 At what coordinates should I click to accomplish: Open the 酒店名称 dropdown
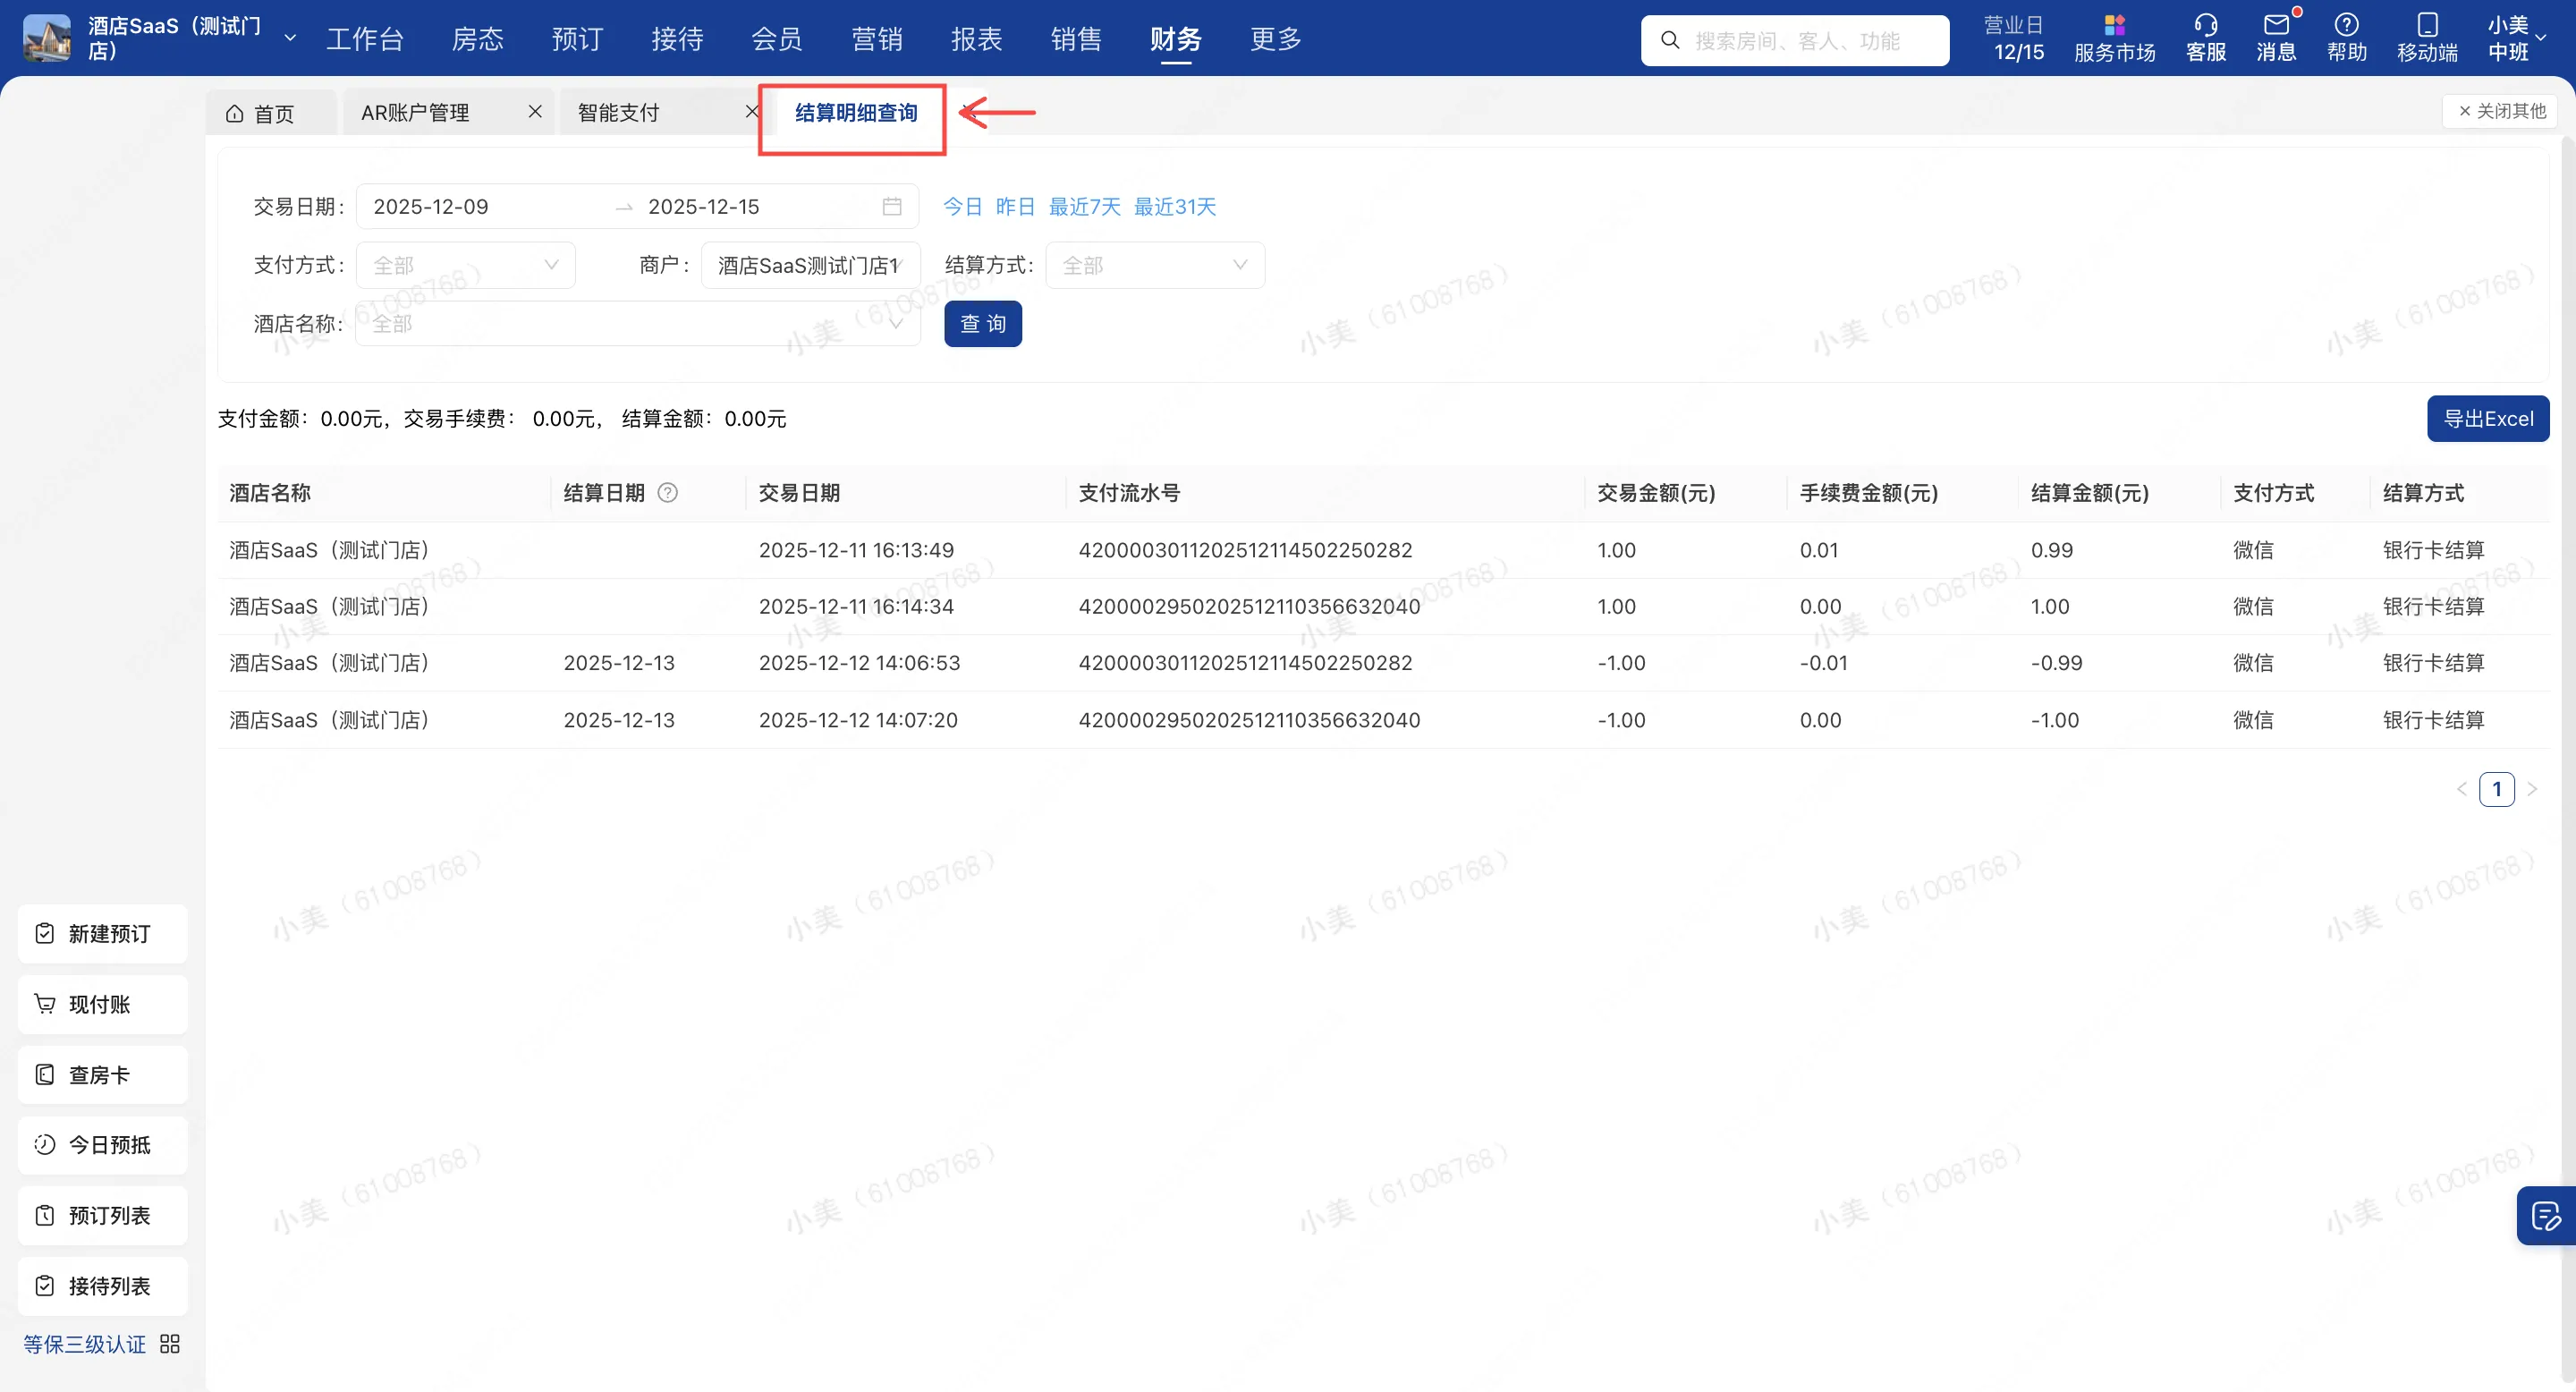click(637, 323)
